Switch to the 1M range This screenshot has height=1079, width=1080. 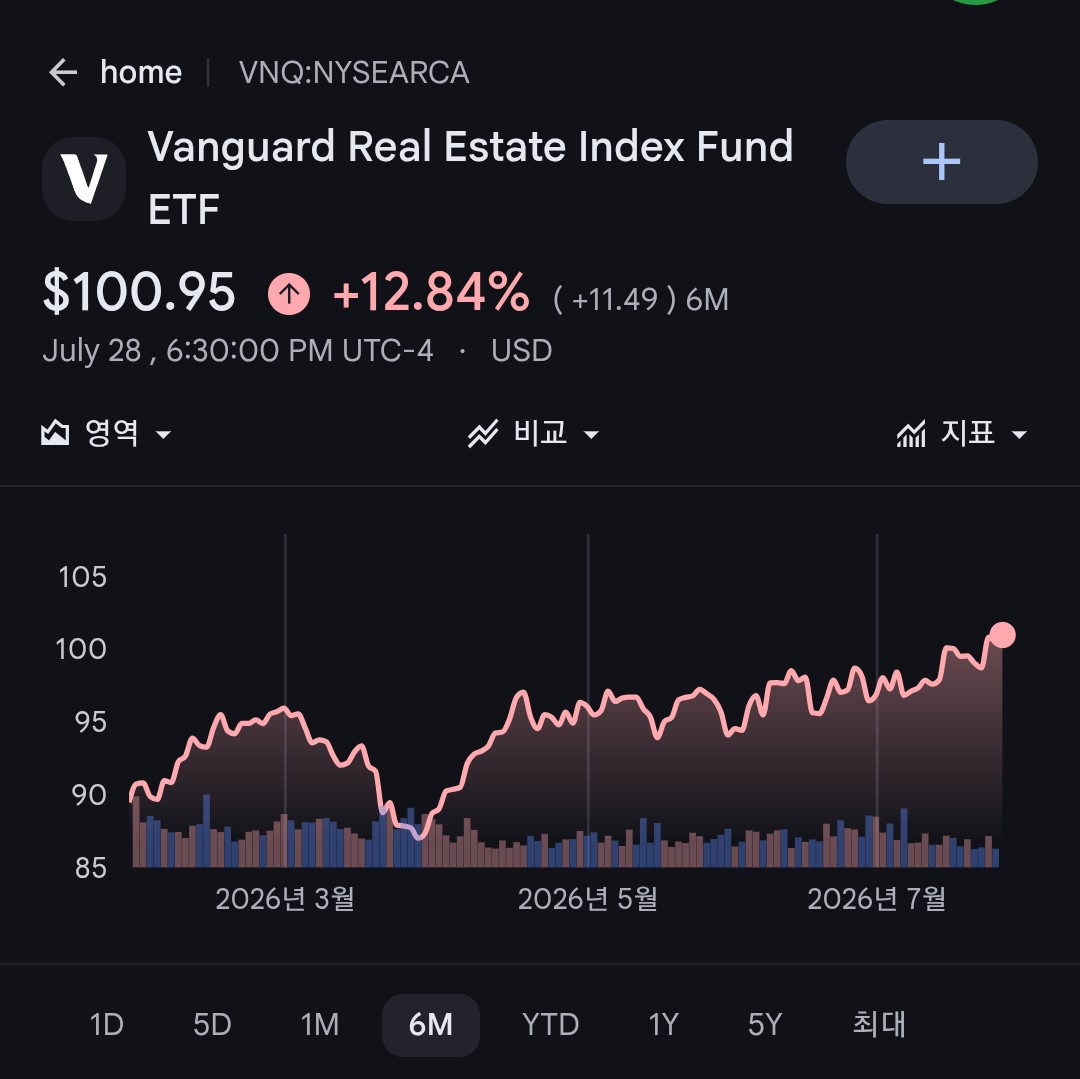pos(320,1025)
